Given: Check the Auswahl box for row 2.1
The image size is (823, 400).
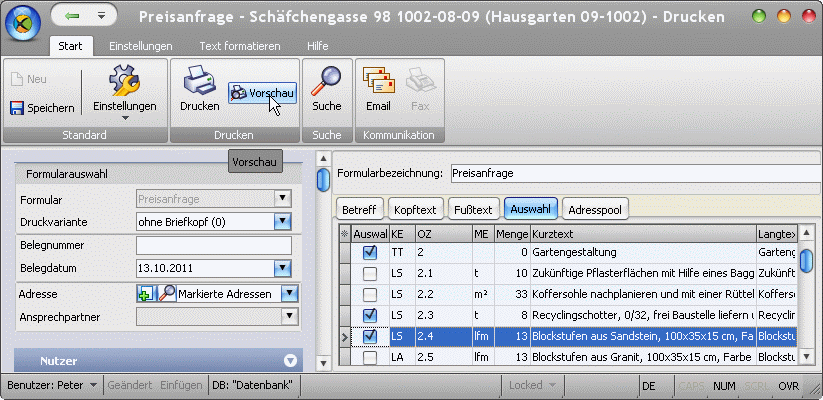Looking at the screenshot, I should pos(369,273).
